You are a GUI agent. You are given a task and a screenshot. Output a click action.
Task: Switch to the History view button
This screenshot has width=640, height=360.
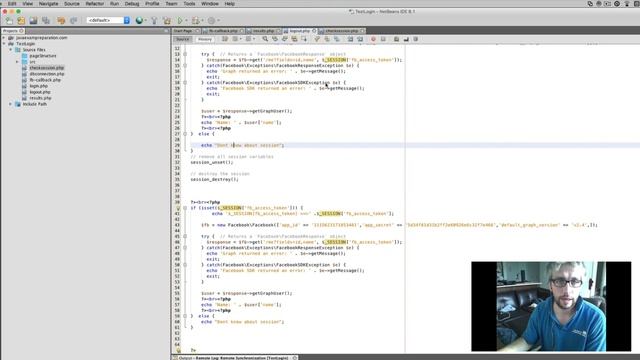coord(205,39)
